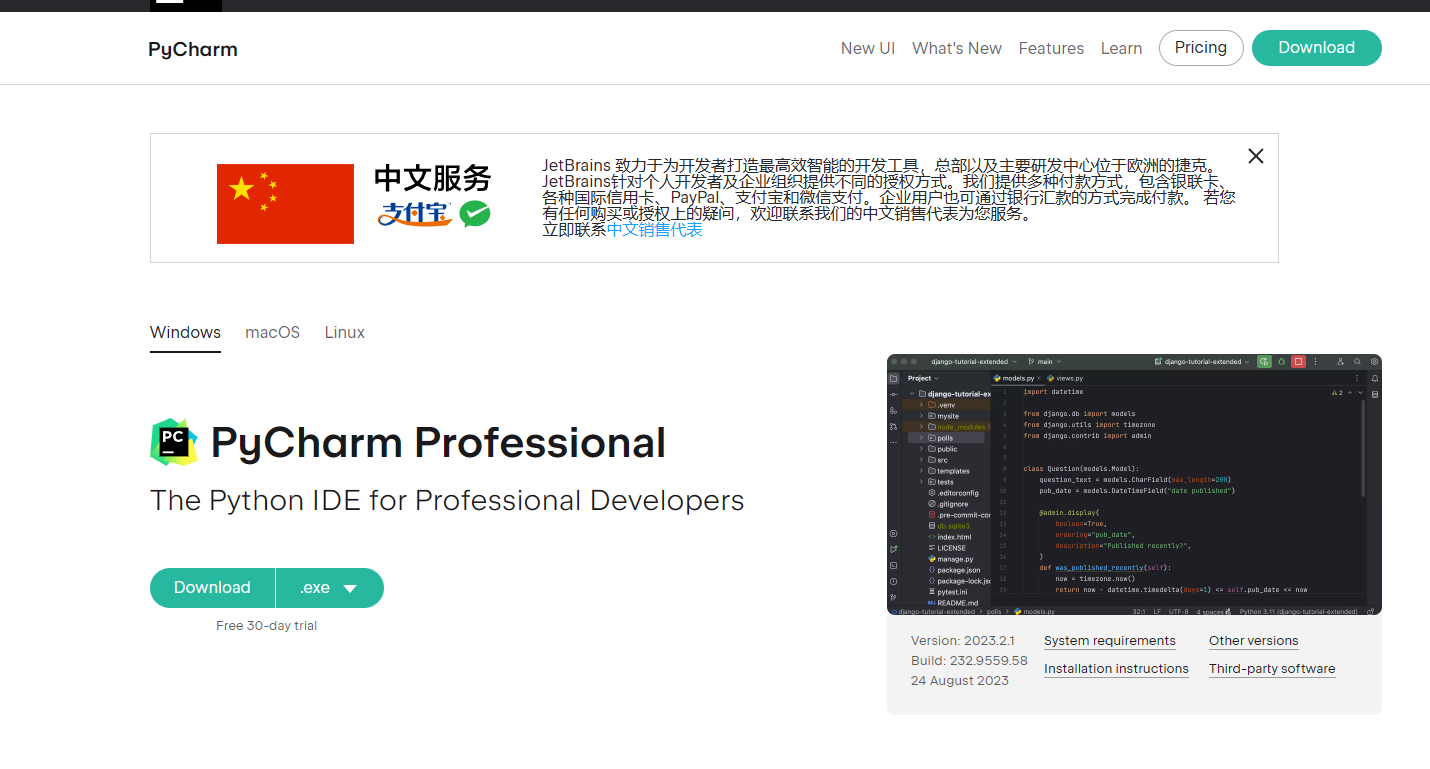Click the PyCharm IDE screenshot preview
The image size is (1430, 769).
[1134, 484]
